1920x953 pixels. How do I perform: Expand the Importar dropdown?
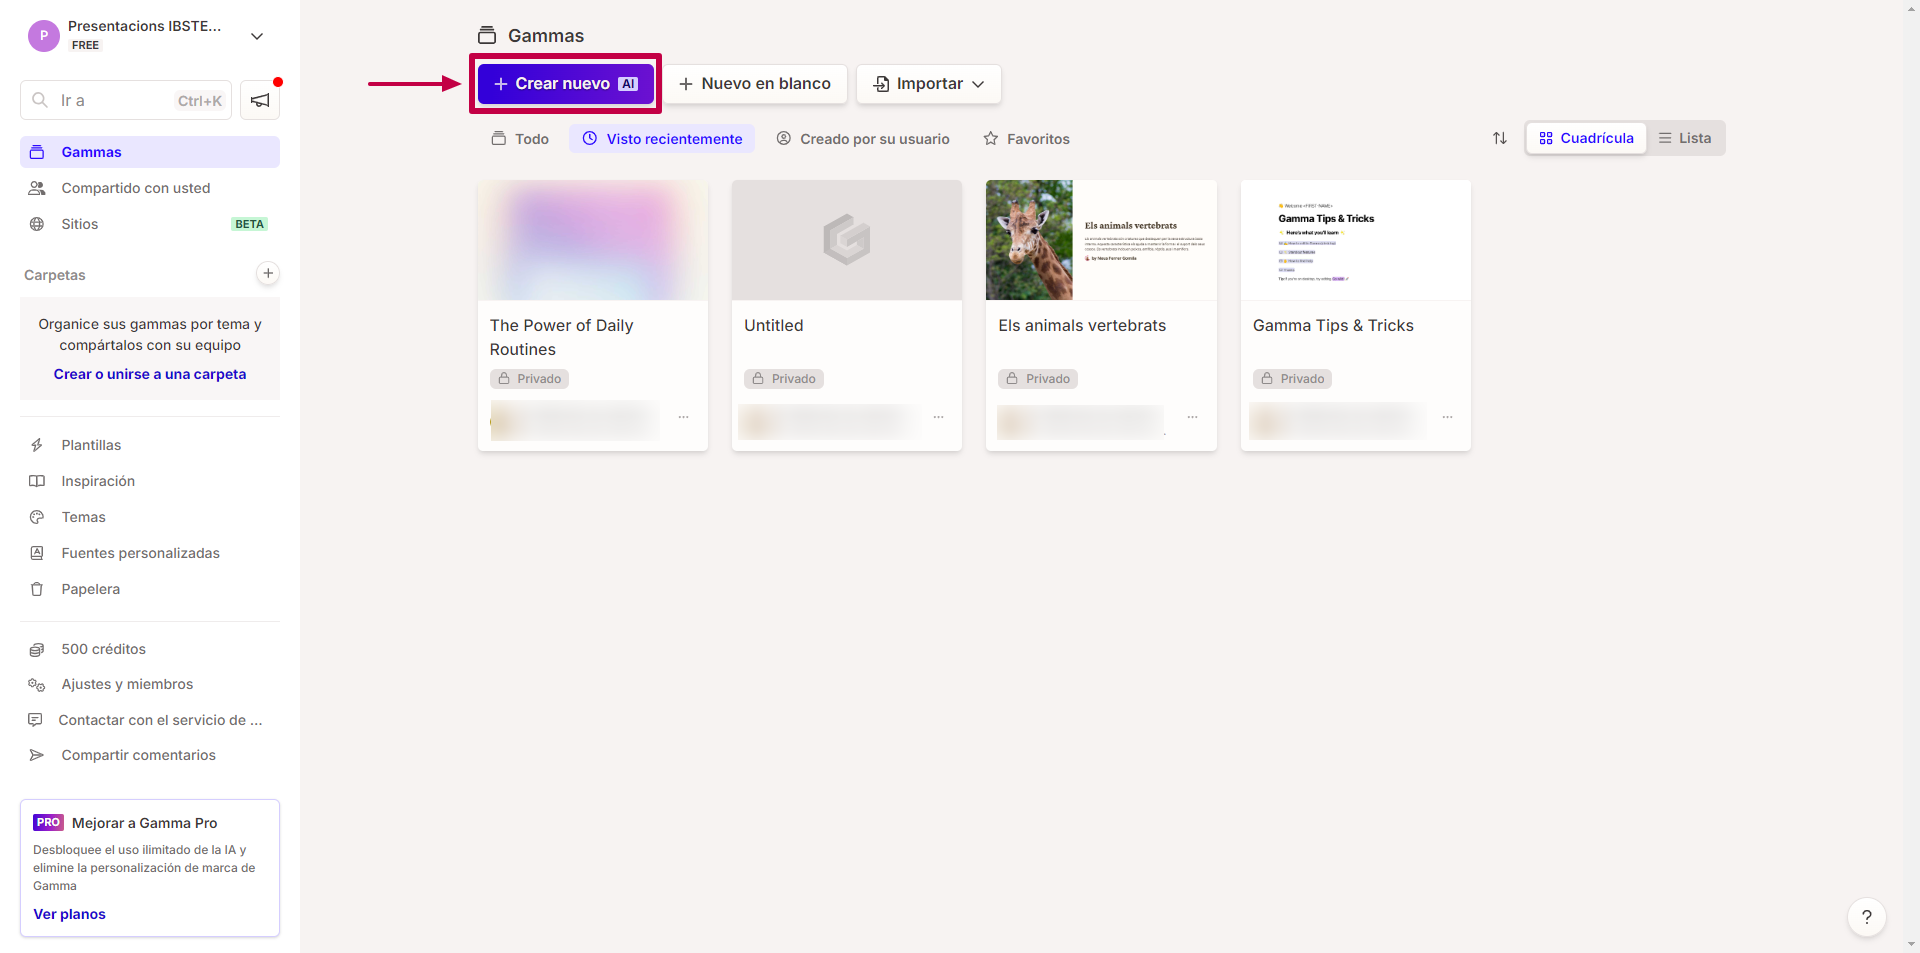pyautogui.click(x=929, y=84)
